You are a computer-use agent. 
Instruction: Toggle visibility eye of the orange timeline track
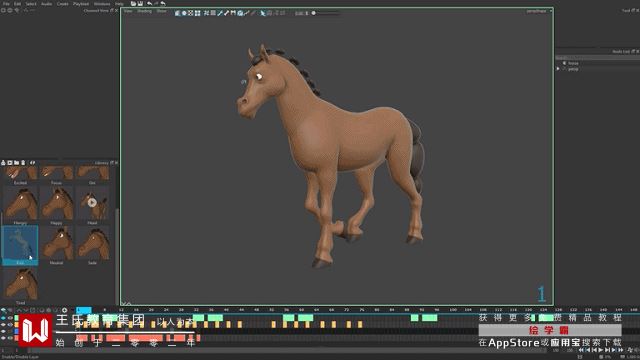(10, 324)
